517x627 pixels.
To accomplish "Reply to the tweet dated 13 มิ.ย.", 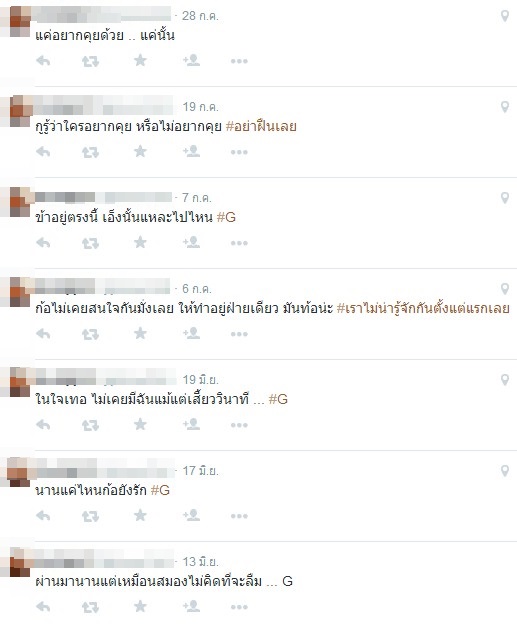I will (43, 607).
